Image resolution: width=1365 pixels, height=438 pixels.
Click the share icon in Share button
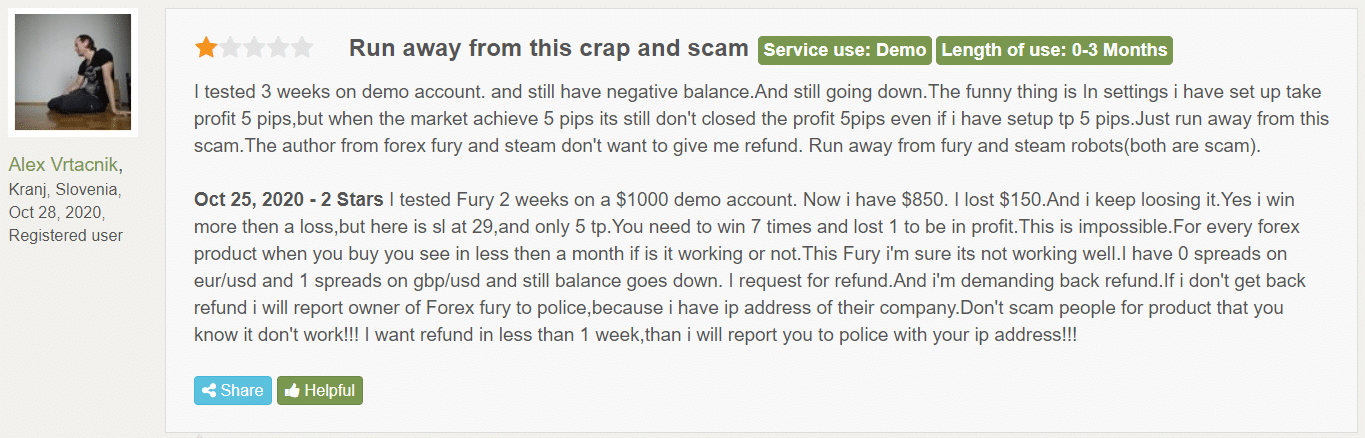pyautogui.click(x=209, y=391)
